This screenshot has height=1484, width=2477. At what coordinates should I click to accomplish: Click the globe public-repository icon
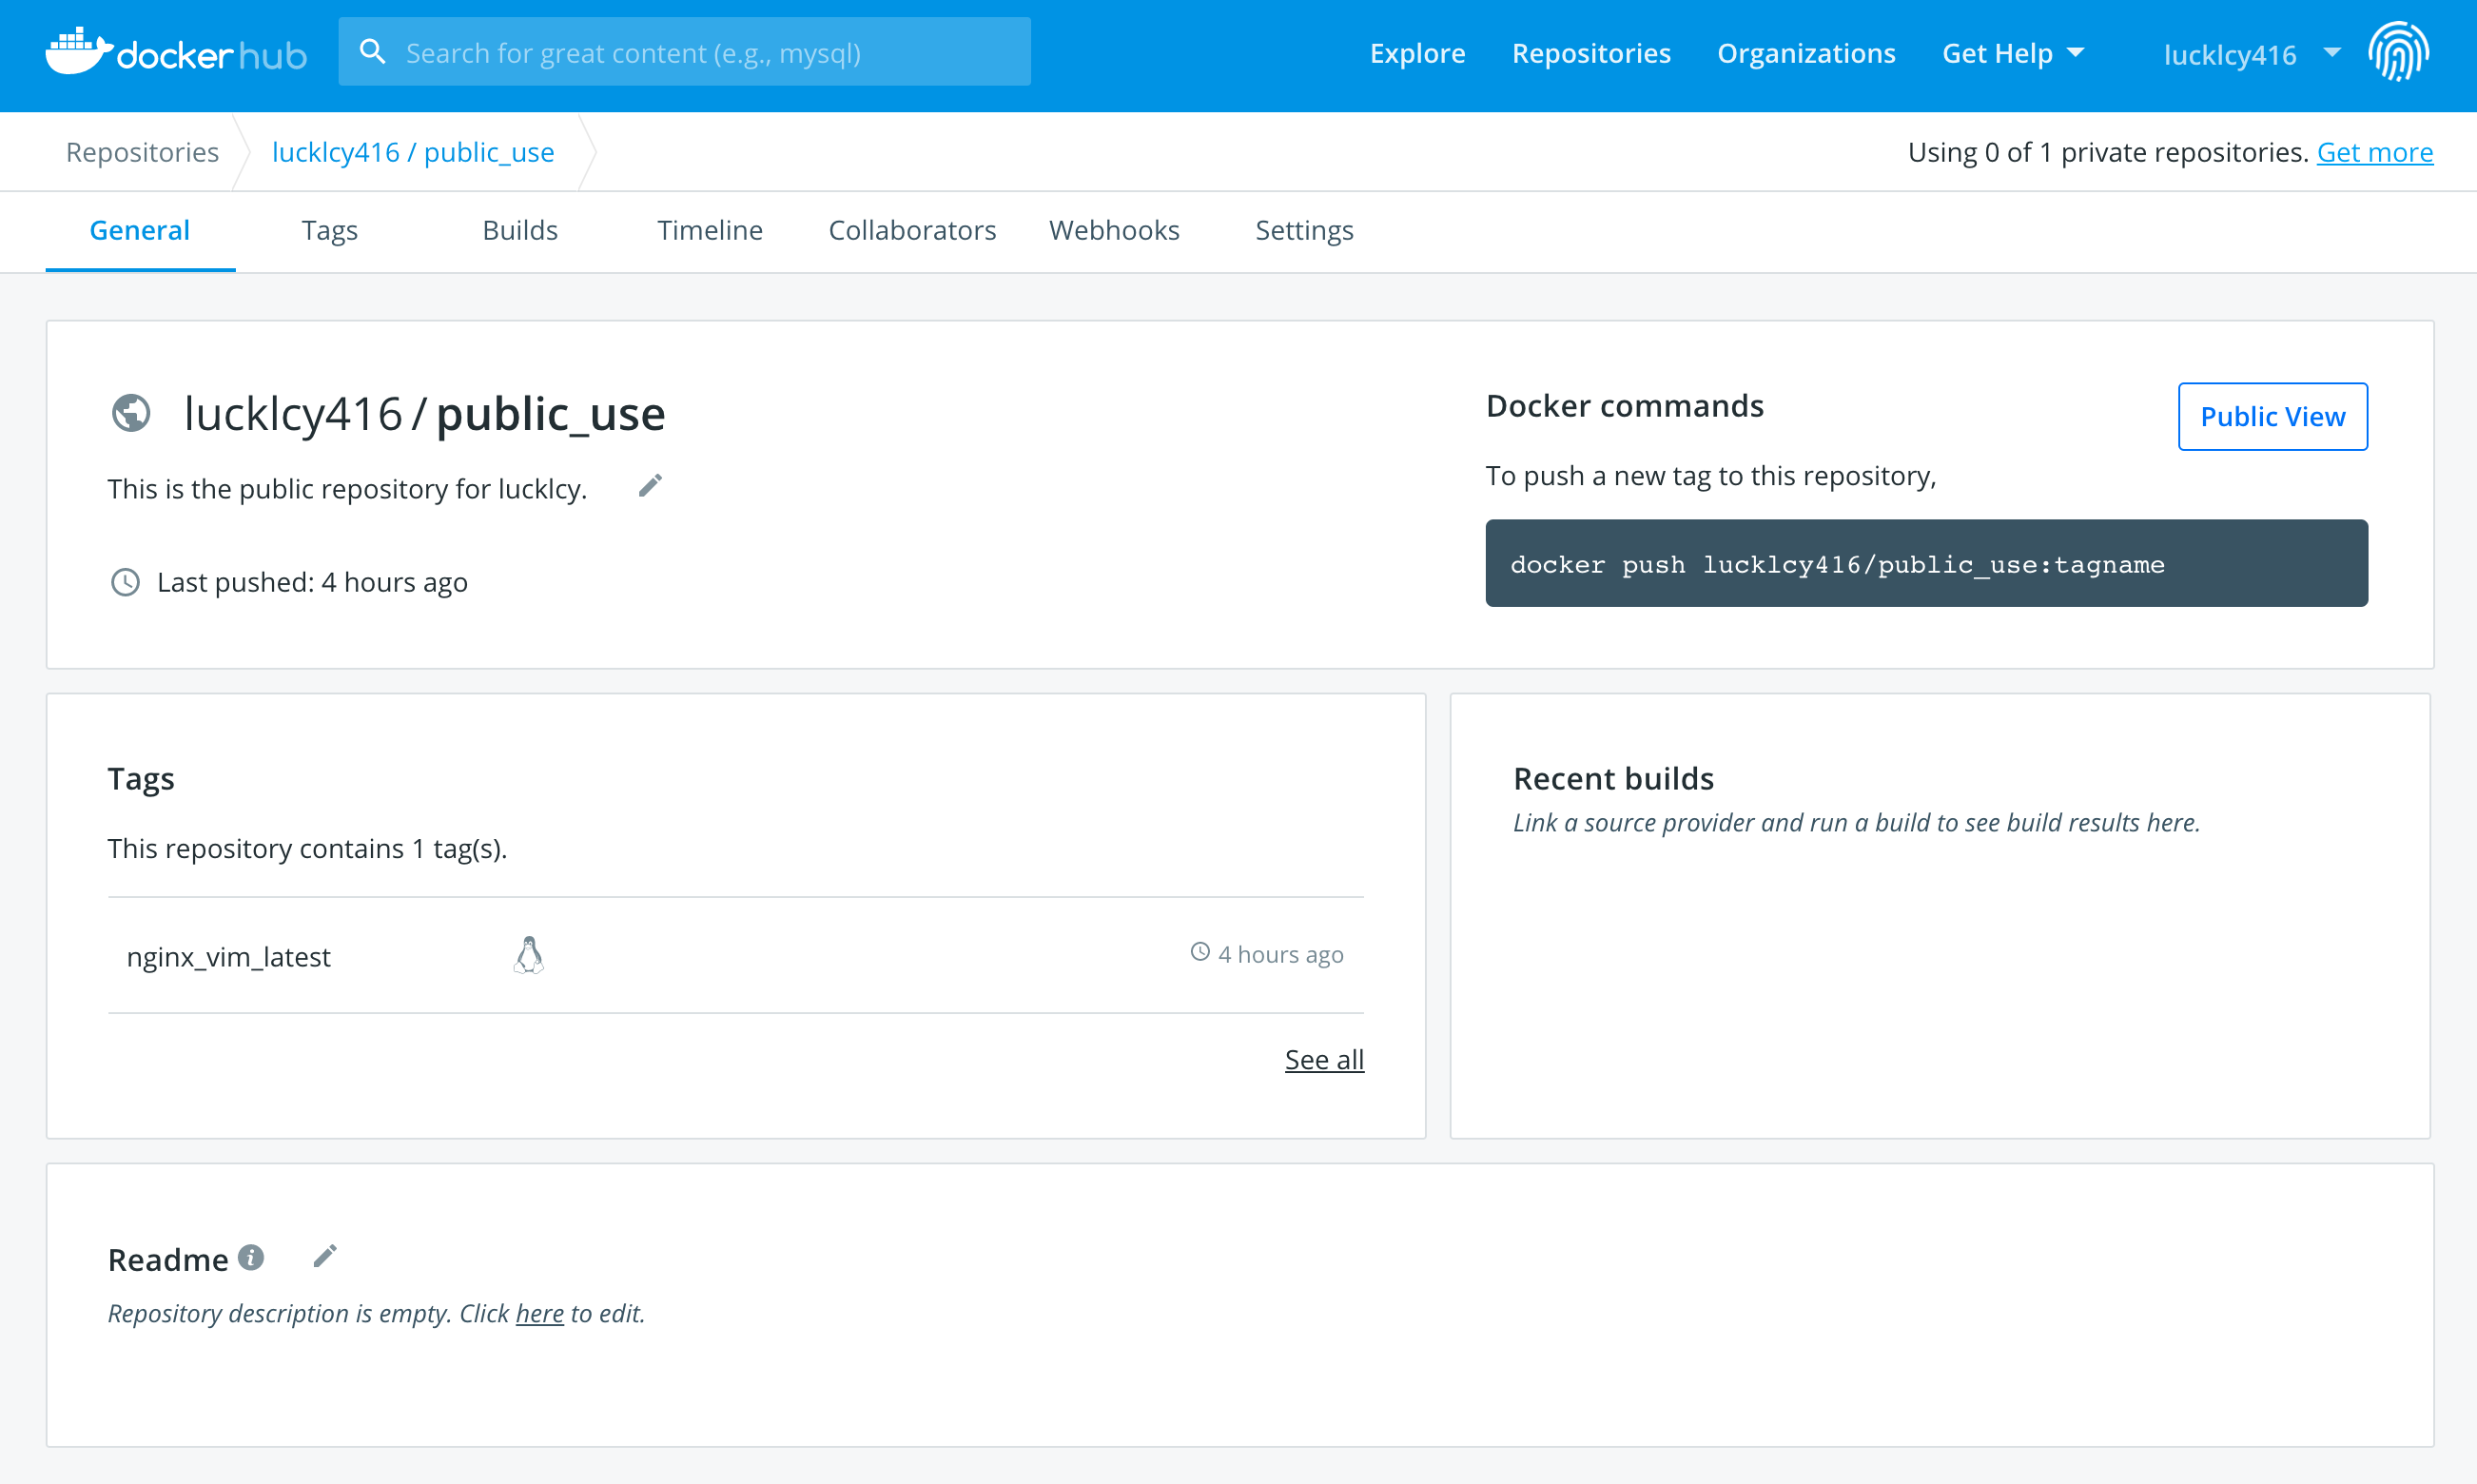(x=131, y=413)
